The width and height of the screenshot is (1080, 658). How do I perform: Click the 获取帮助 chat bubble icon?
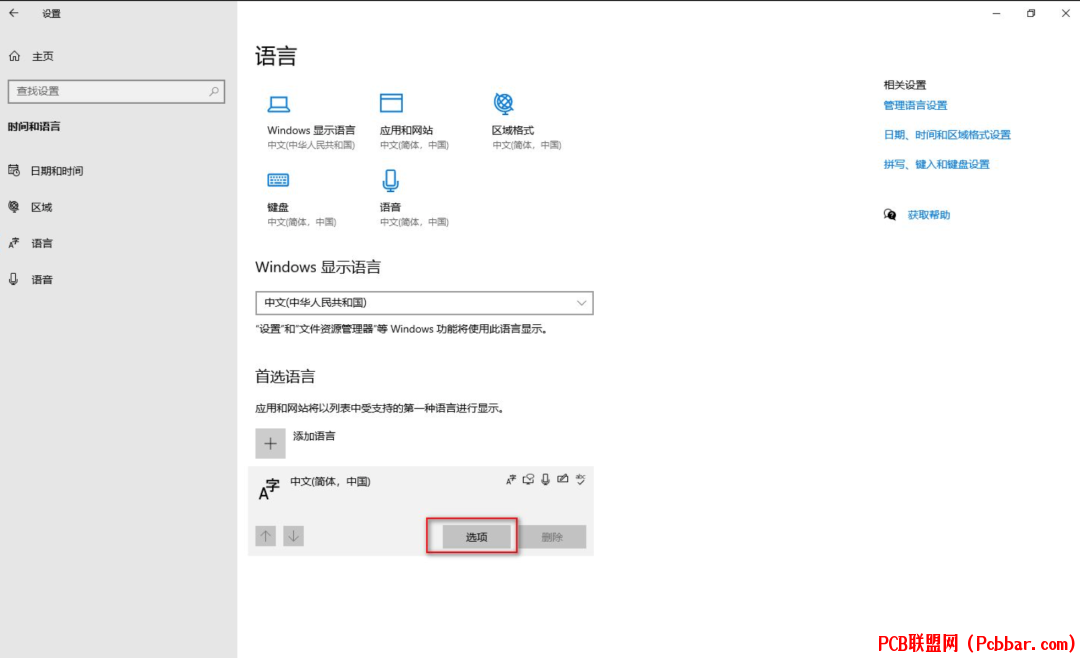click(890, 215)
